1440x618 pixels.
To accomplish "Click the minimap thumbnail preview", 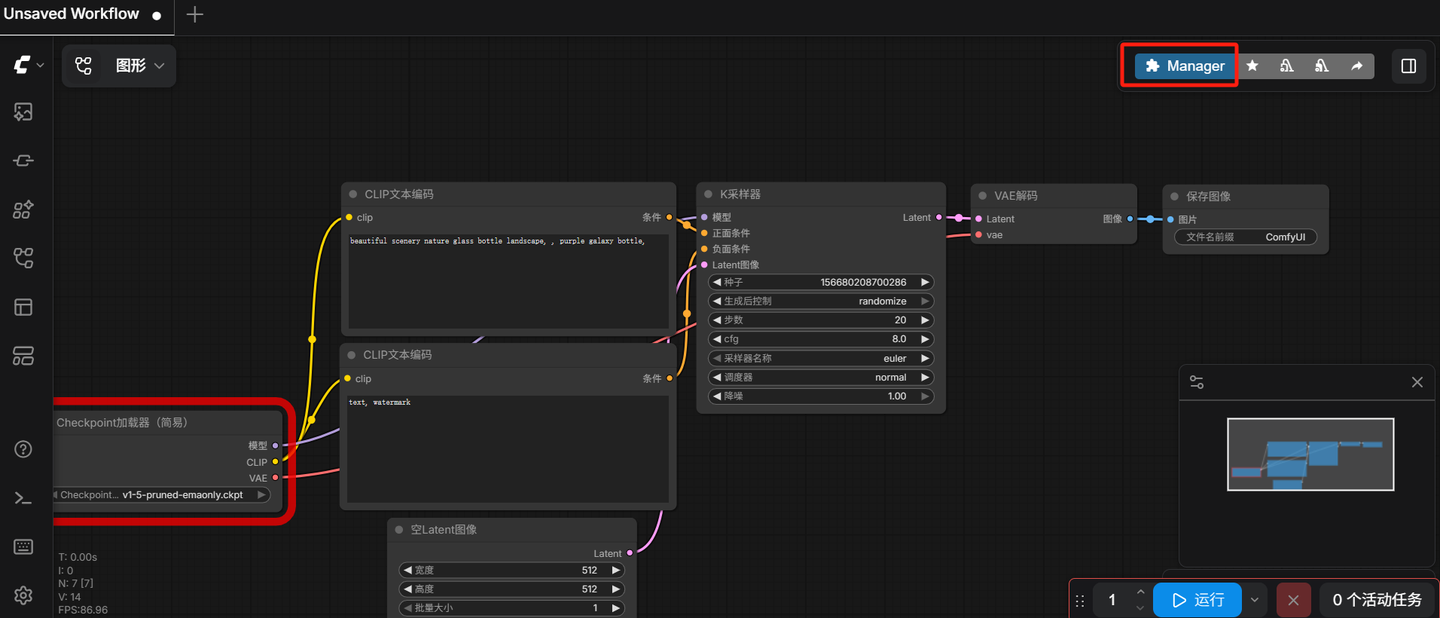I will 1310,455.
